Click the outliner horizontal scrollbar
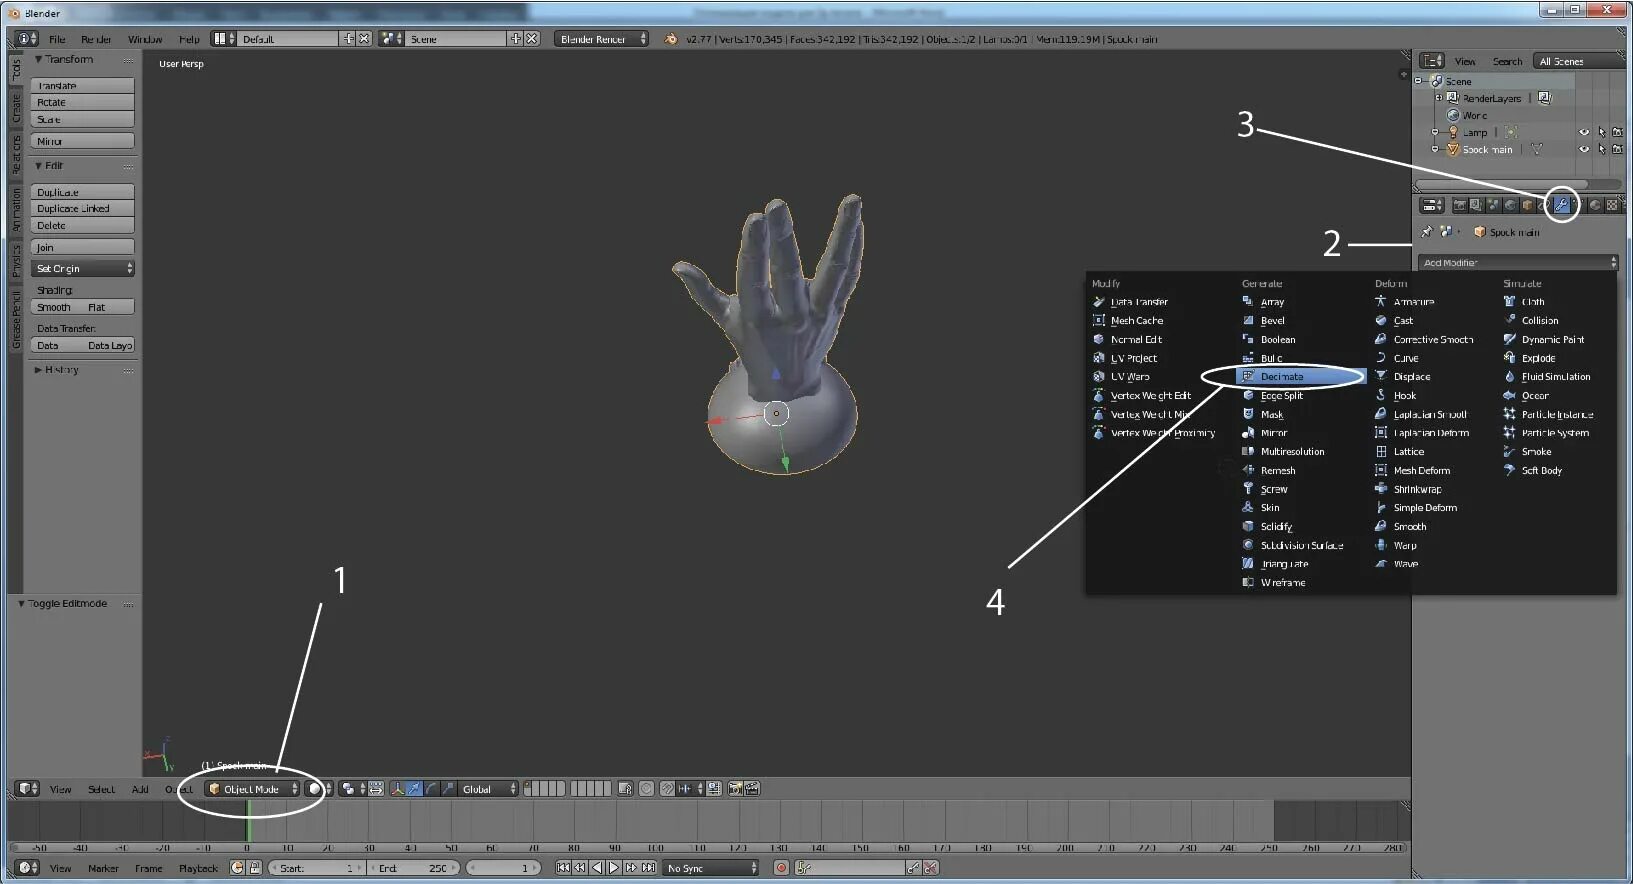This screenshot has width=1633, height=884. [x=1517, y=184]
